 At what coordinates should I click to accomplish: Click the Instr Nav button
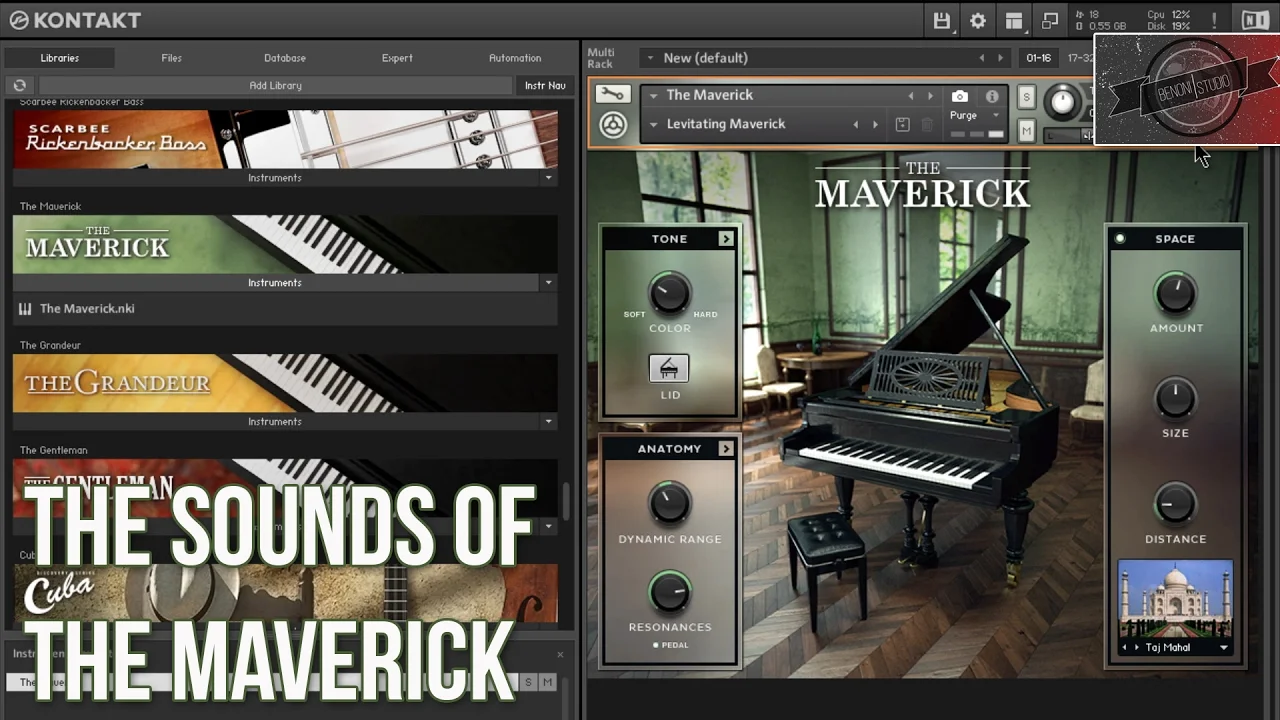(x=545, y=86)
